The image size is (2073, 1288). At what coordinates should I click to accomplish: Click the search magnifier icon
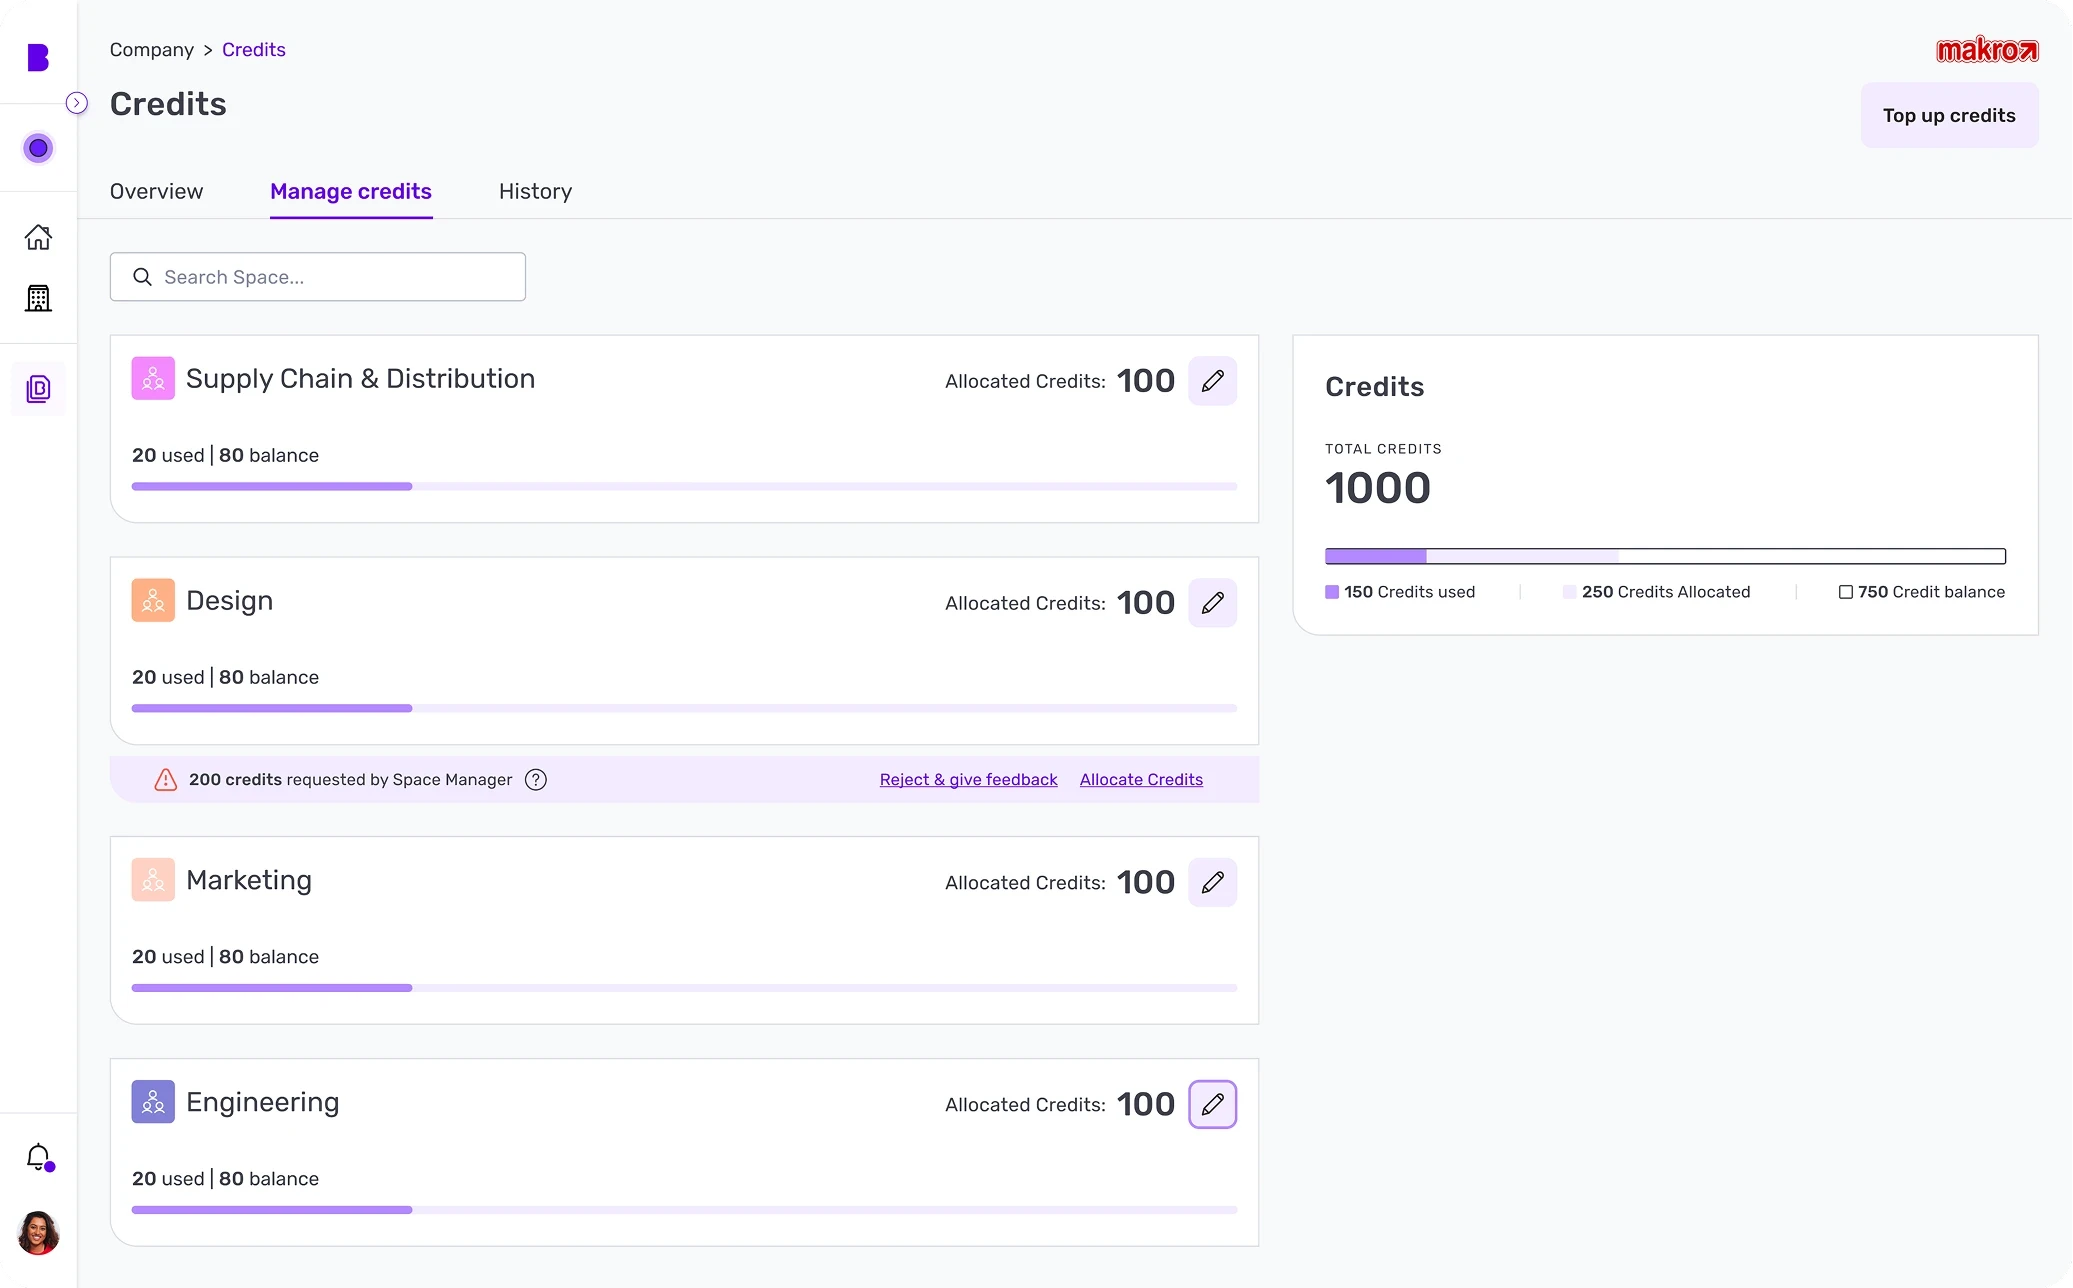(143, 277)
